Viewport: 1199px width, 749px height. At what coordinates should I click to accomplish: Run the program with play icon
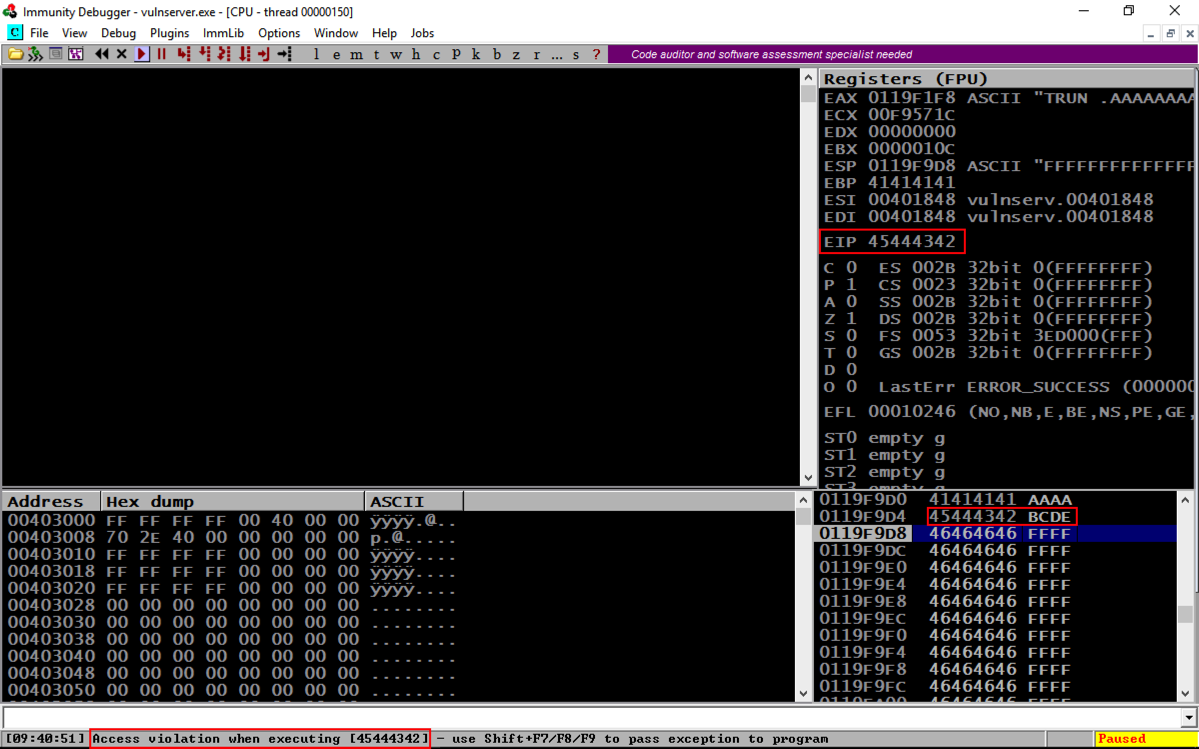click(x=141, y=54)
